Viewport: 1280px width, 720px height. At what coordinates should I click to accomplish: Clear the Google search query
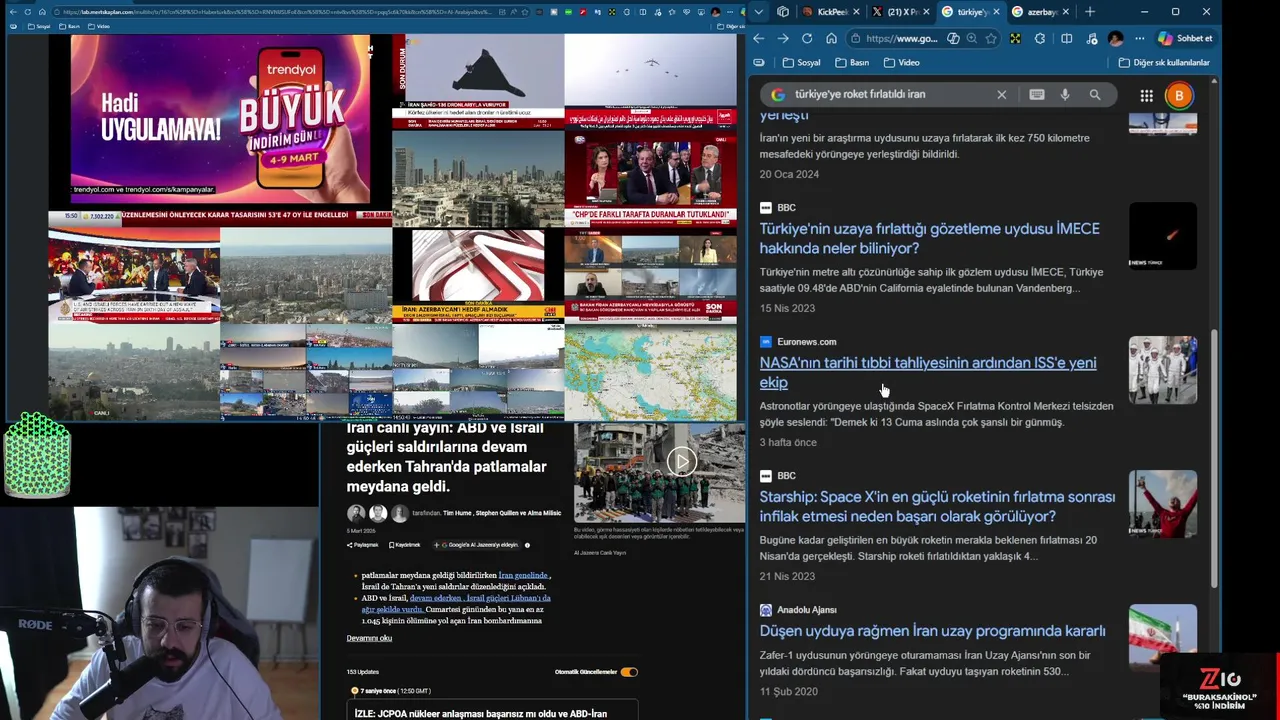pyautogui.click(x=1001, y=94)
